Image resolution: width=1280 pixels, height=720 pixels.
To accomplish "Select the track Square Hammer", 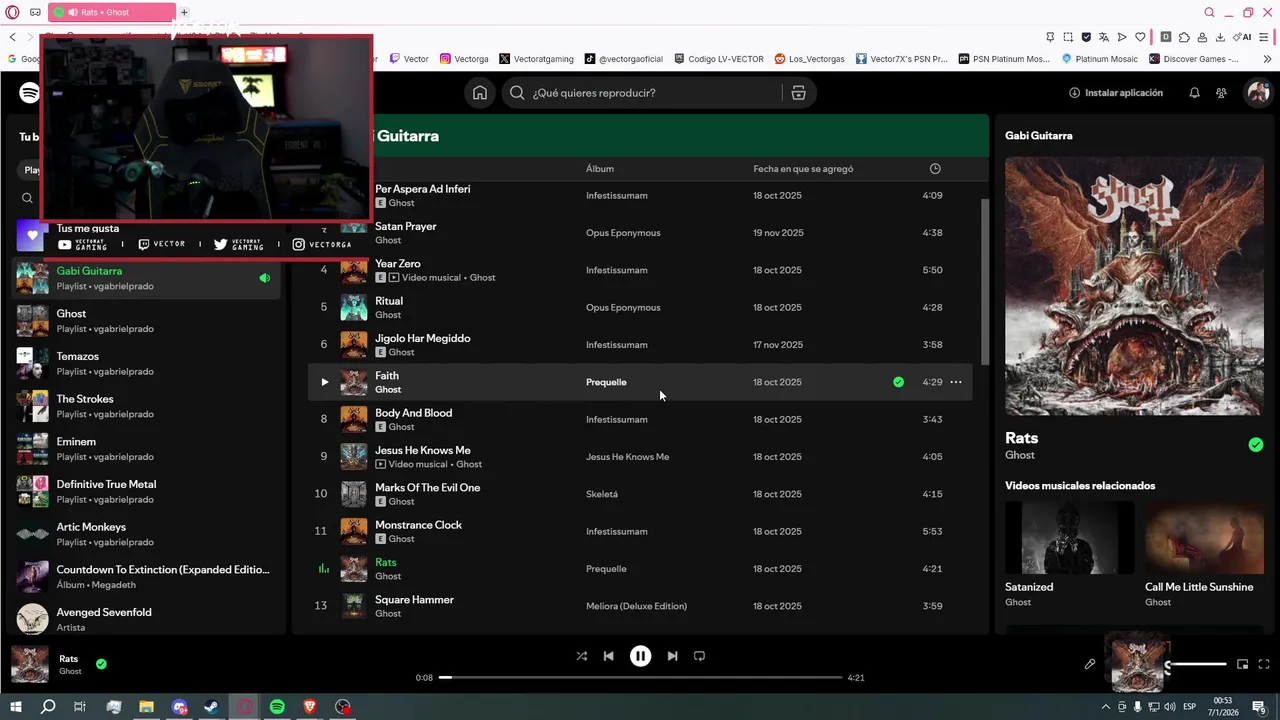I will [x=414, y=600].
